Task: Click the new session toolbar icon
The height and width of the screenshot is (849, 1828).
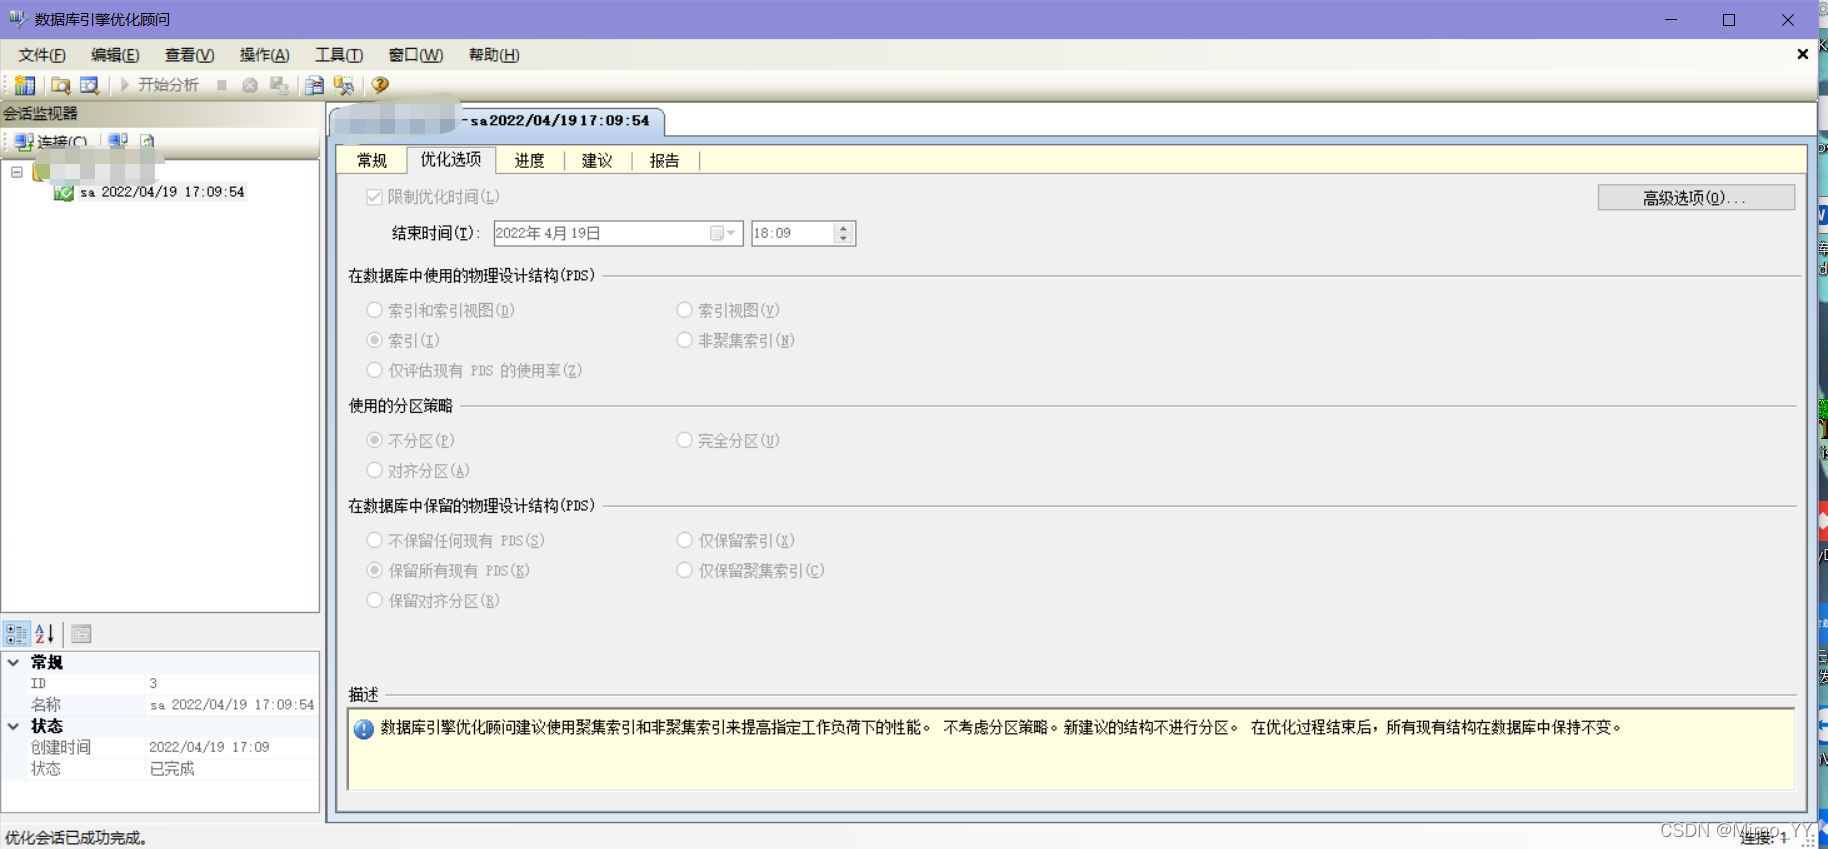Action: 25,85
